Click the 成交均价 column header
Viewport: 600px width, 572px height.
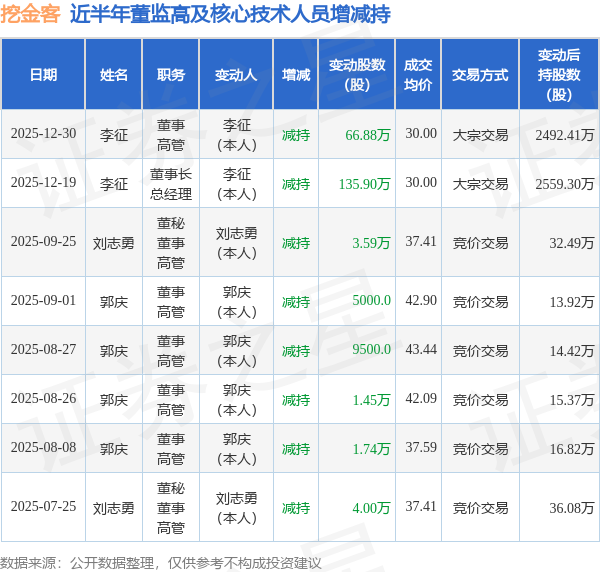(x=418, y=75)
